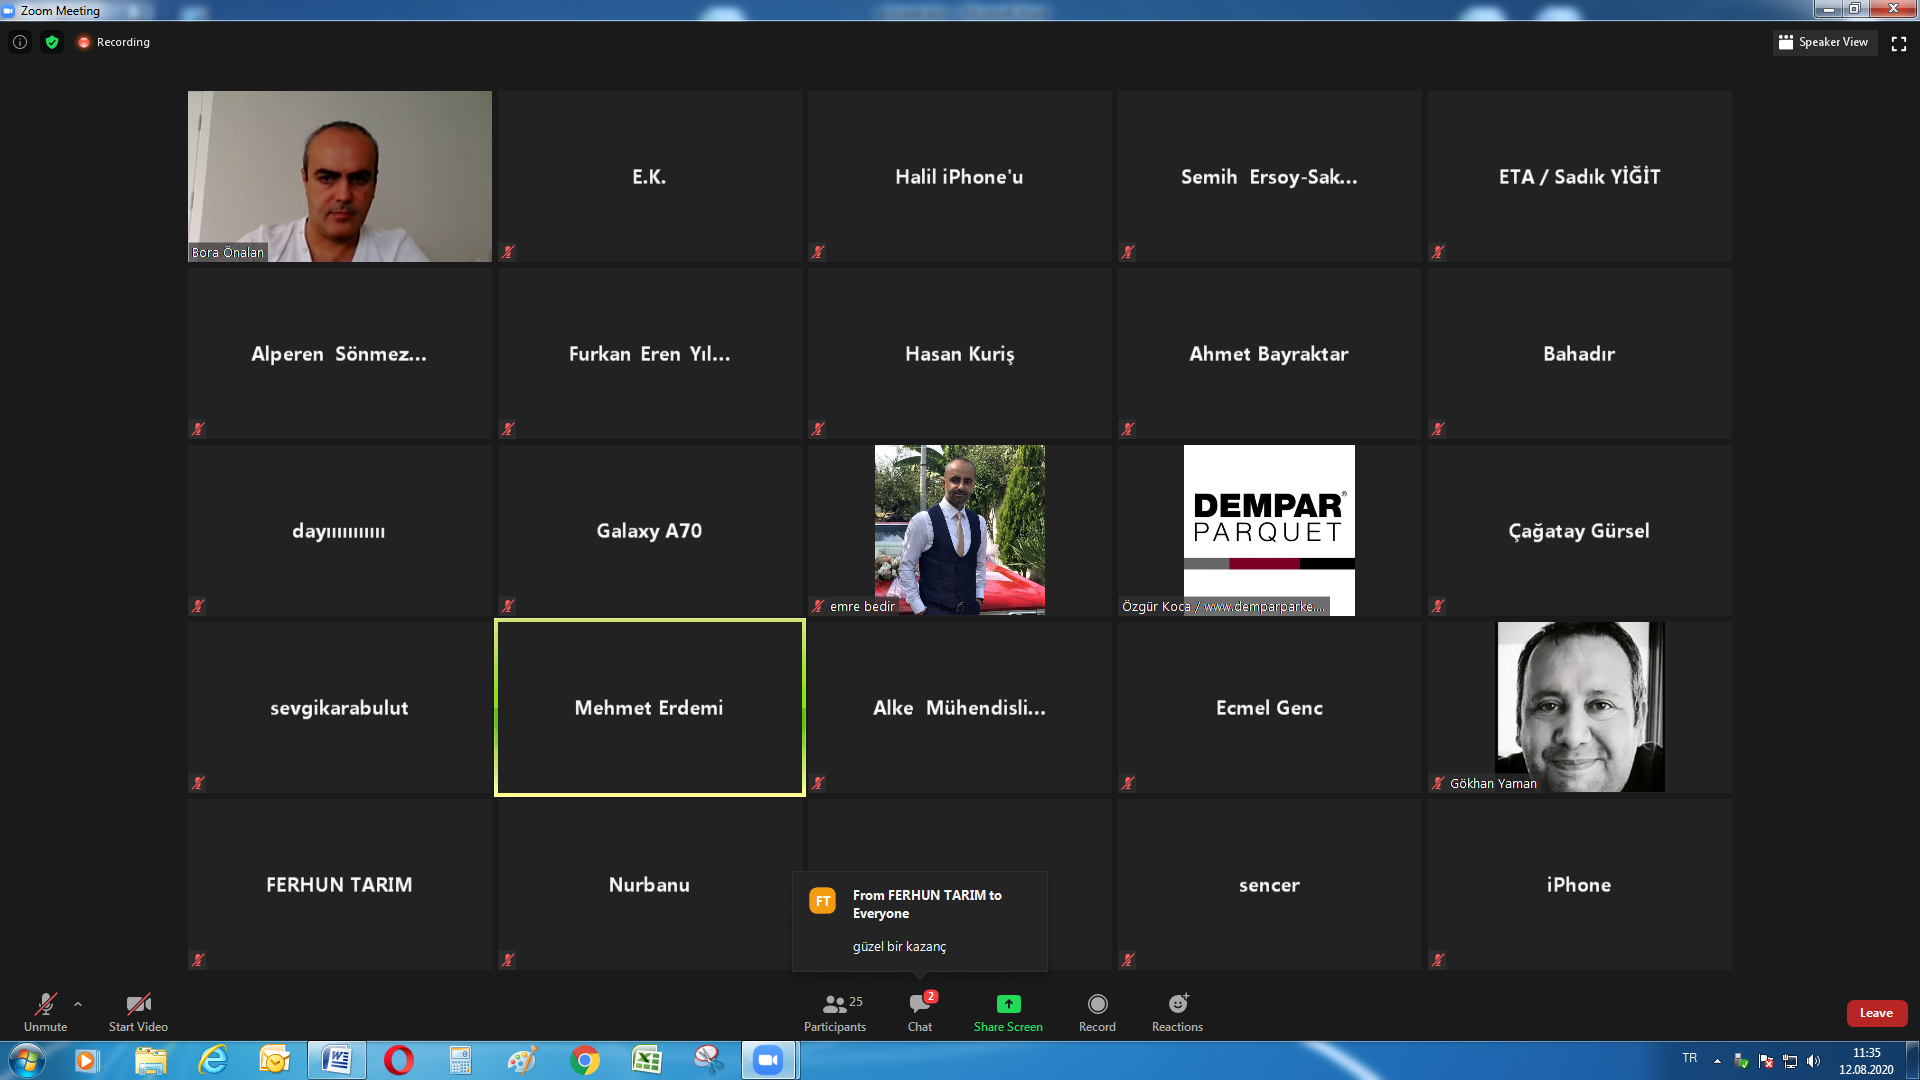Show hidden system tray icons

1717,1061
